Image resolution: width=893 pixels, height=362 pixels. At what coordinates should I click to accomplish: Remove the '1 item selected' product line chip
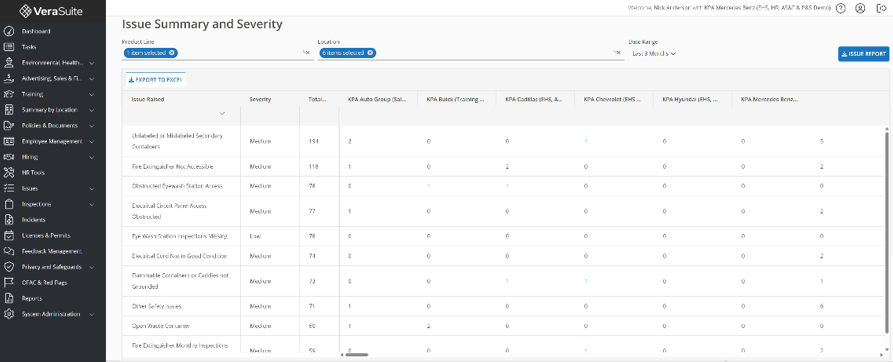(171, 53)
